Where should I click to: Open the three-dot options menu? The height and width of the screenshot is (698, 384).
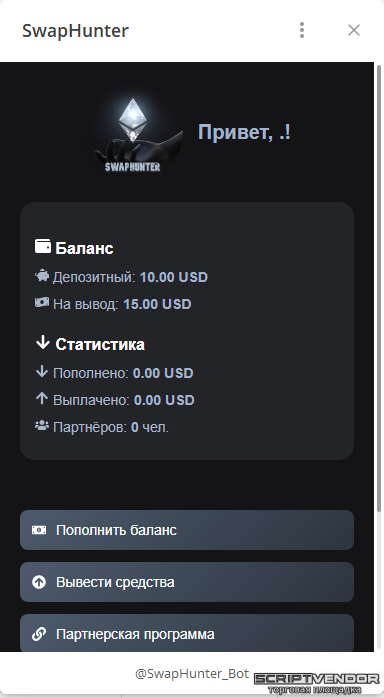[x=302, y=30]
